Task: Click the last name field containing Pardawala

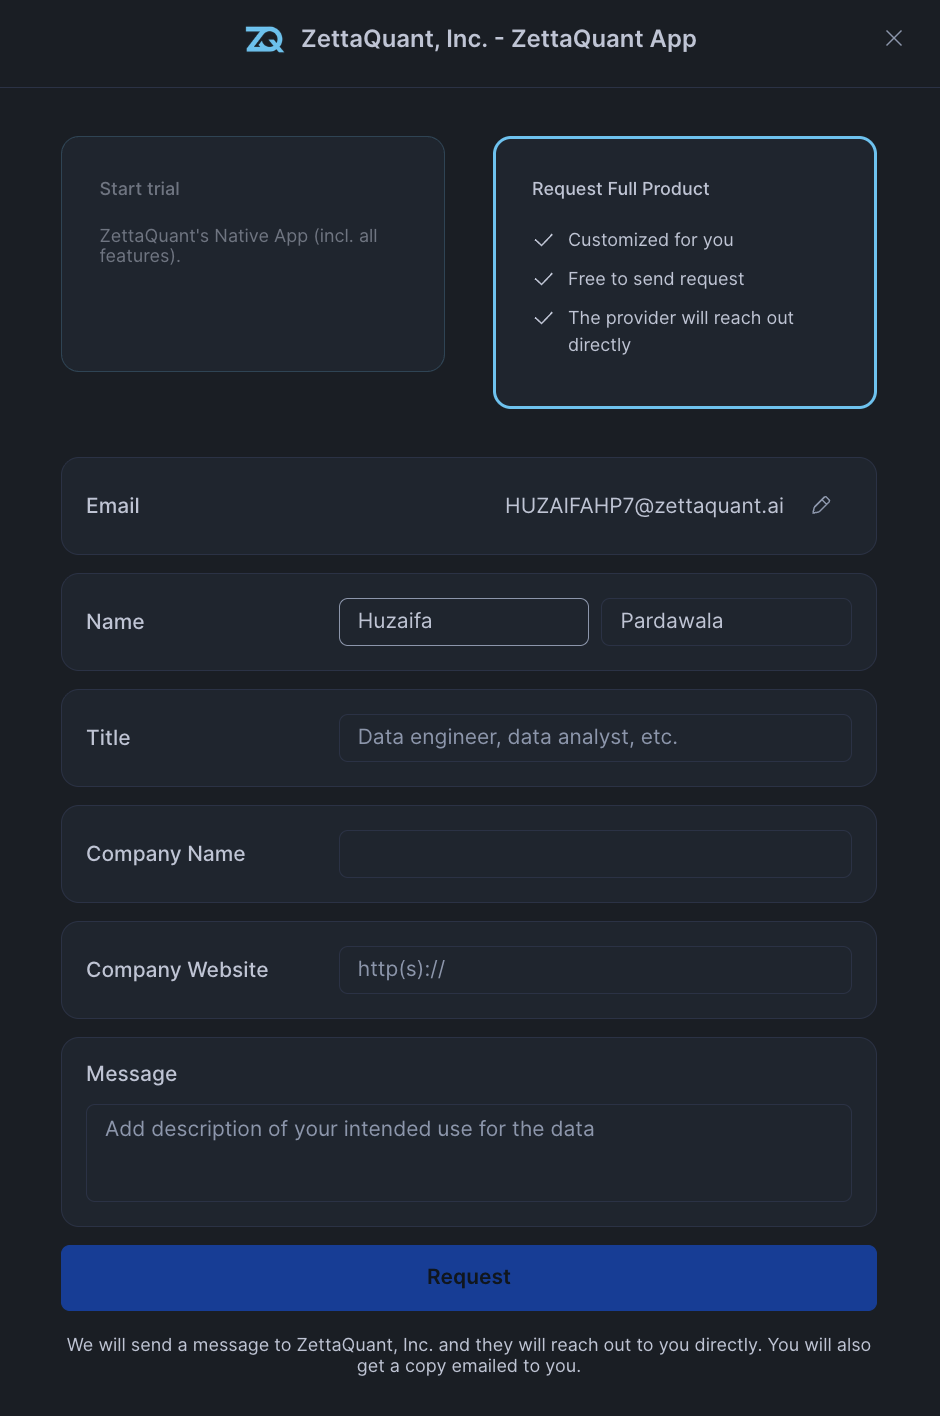Action: [x=726, y=622]
